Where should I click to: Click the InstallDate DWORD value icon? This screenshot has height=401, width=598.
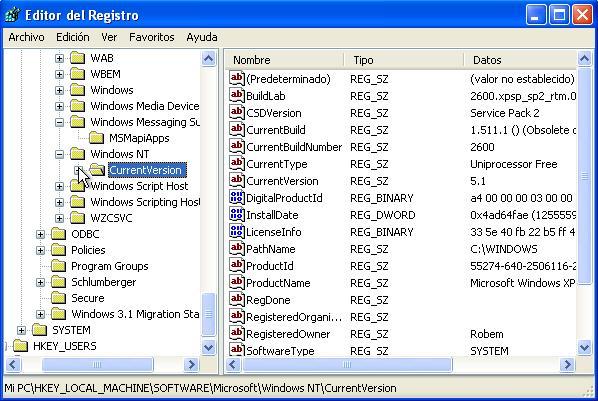(236, 214)
